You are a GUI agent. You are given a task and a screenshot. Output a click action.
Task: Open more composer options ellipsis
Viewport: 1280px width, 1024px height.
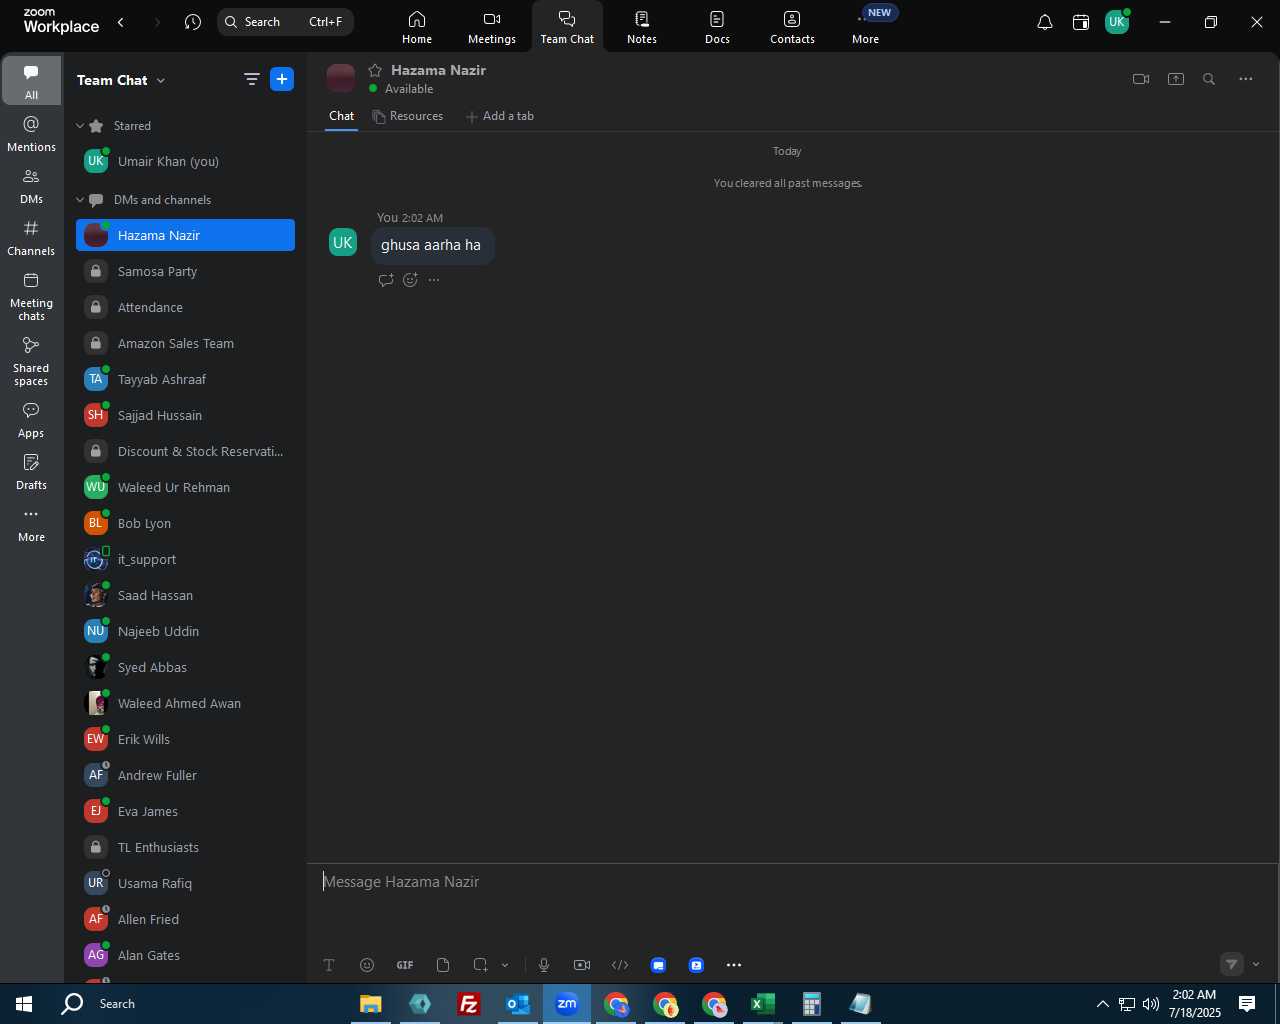[734, 965]
